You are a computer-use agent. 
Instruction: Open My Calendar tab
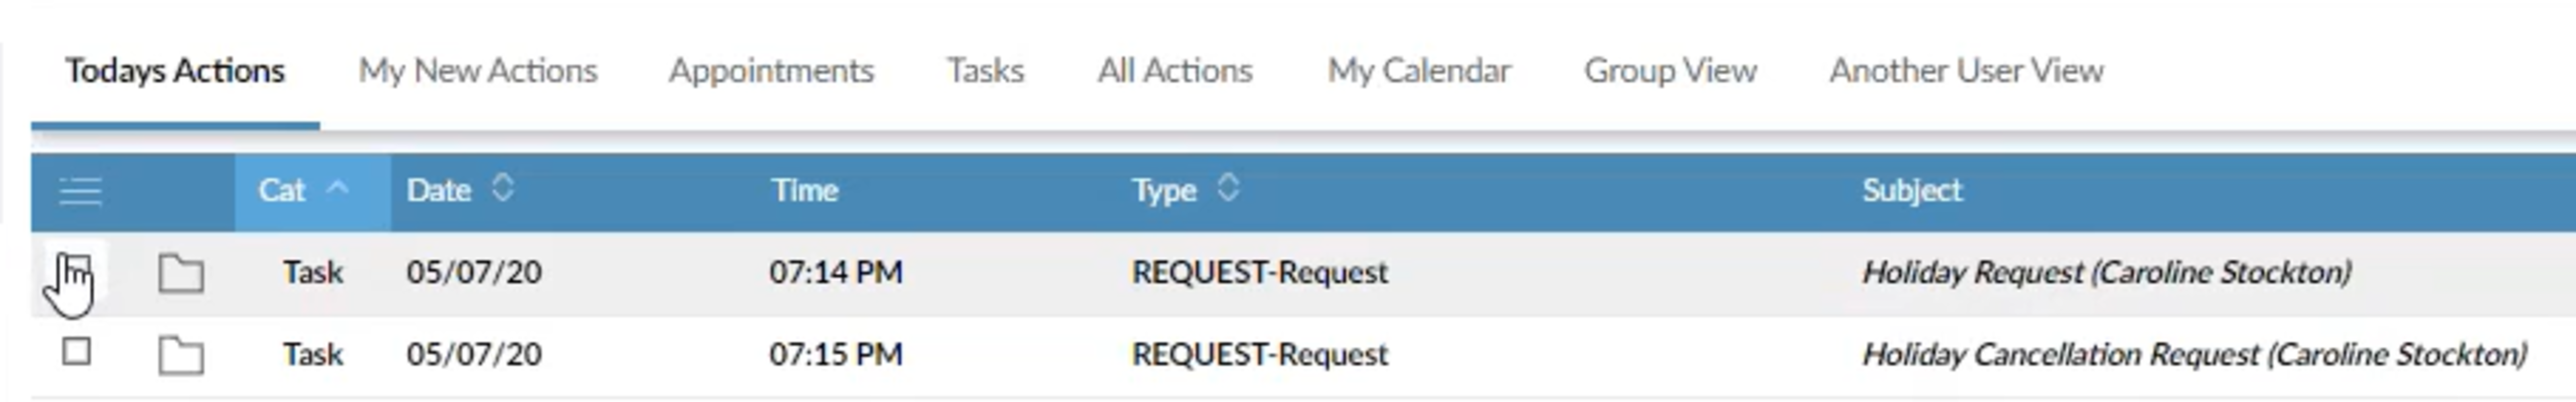[1418, 70]
